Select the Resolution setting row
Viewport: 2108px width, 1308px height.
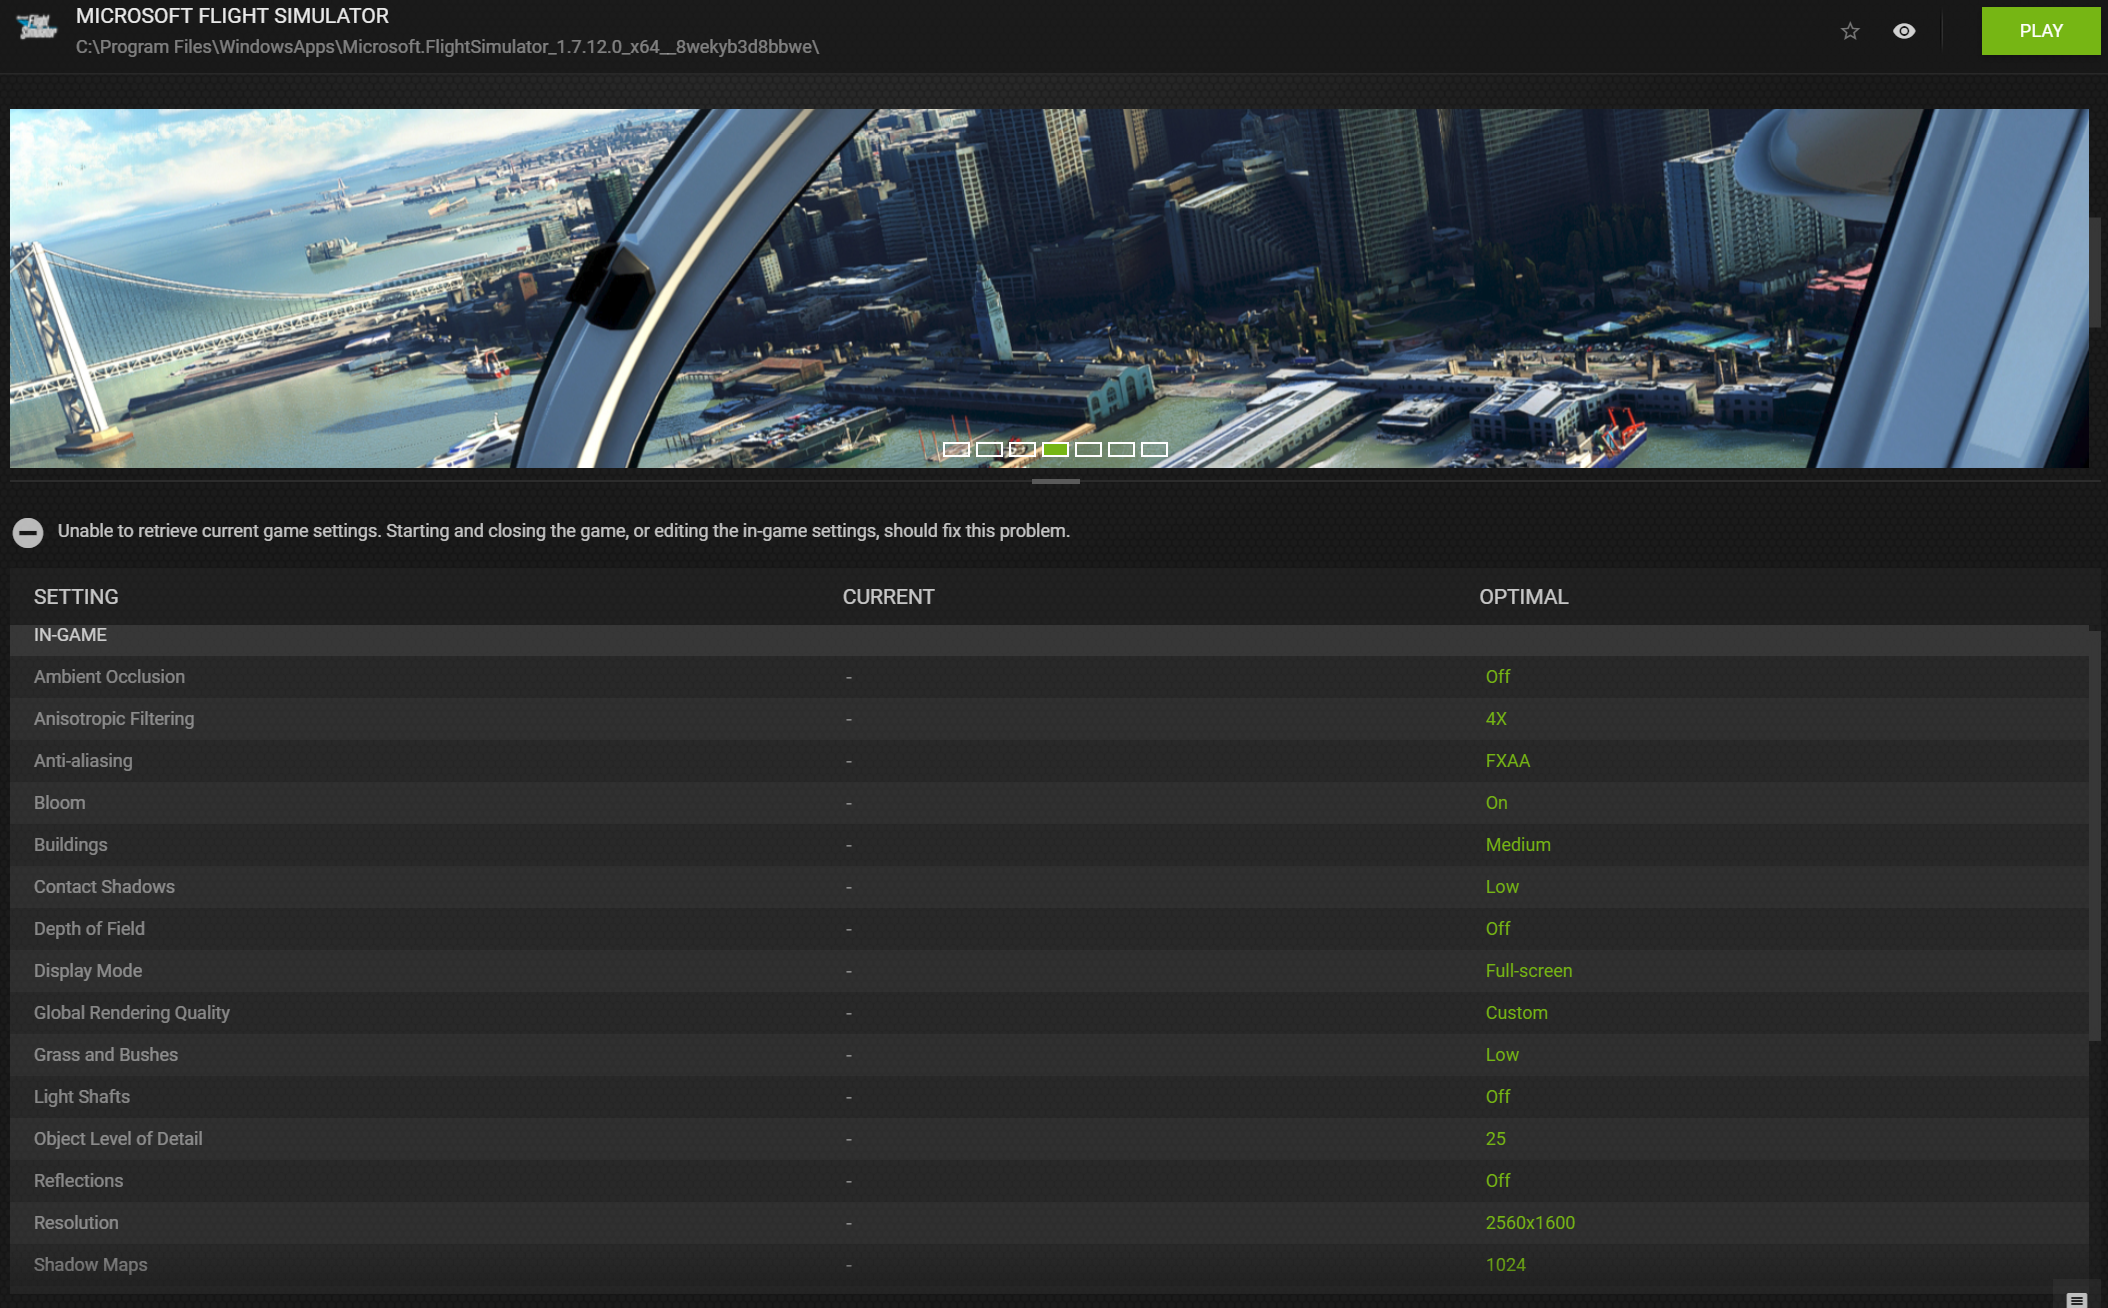pyautogui.click(x=1049, y=1223)
